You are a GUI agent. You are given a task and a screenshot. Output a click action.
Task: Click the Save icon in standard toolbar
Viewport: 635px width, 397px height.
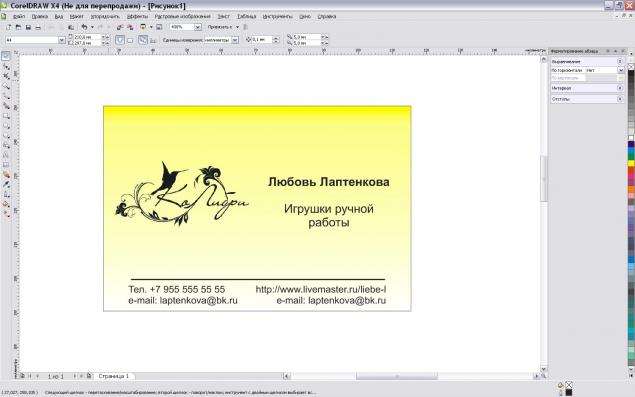pos(28,27)
